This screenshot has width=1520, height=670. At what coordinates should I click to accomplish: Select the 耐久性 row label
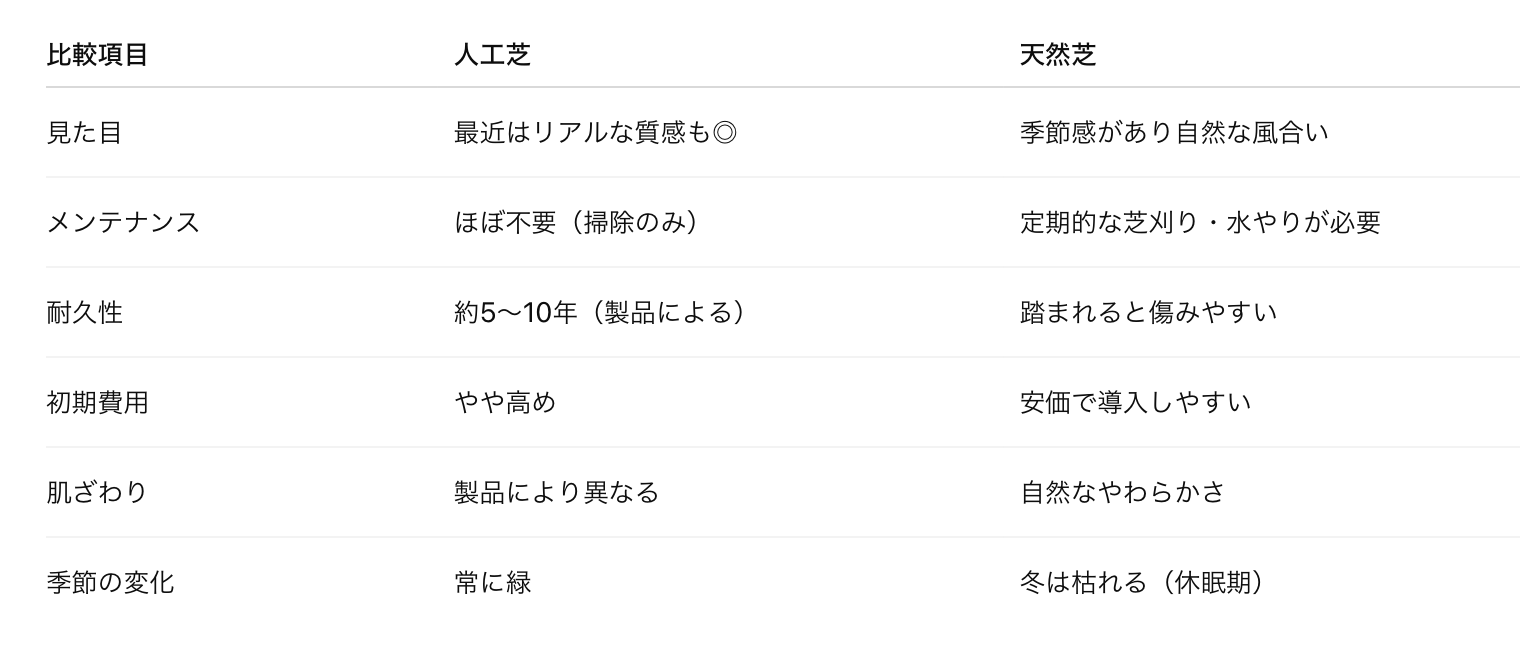(84, 312)
